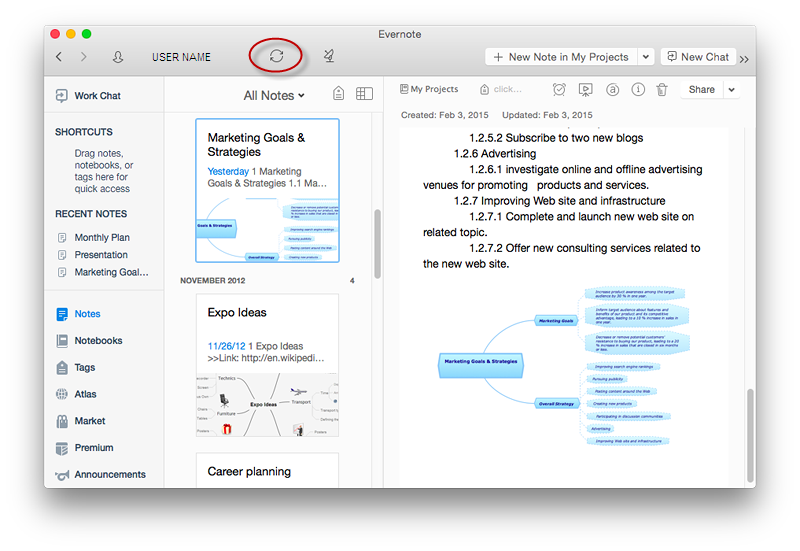
Task: Select the Marketing Goals & Strategies note card
Action: click(x=267, y=190)
